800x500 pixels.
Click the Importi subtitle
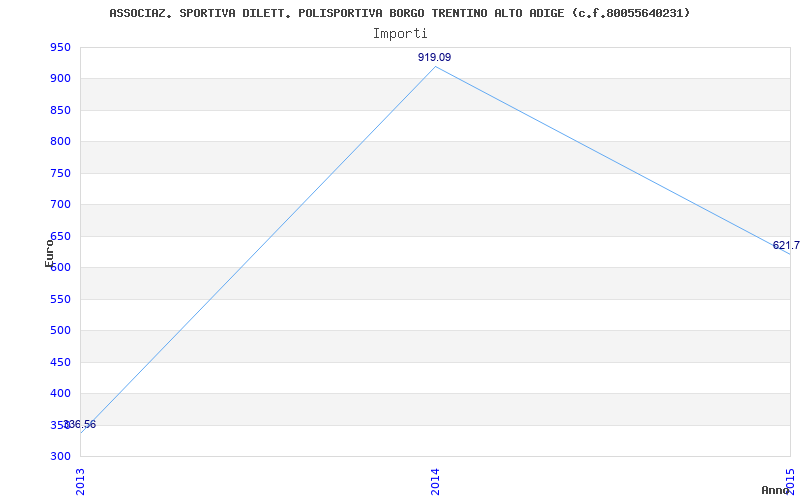(x=400, y=34)
